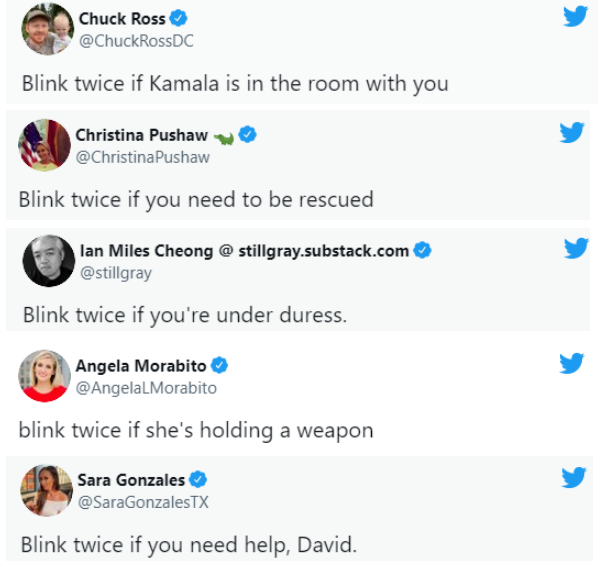The width and height of the screenshot is (610, 565).
Task: Open Angela Morabito's profile photo
Action: point(44,375)
